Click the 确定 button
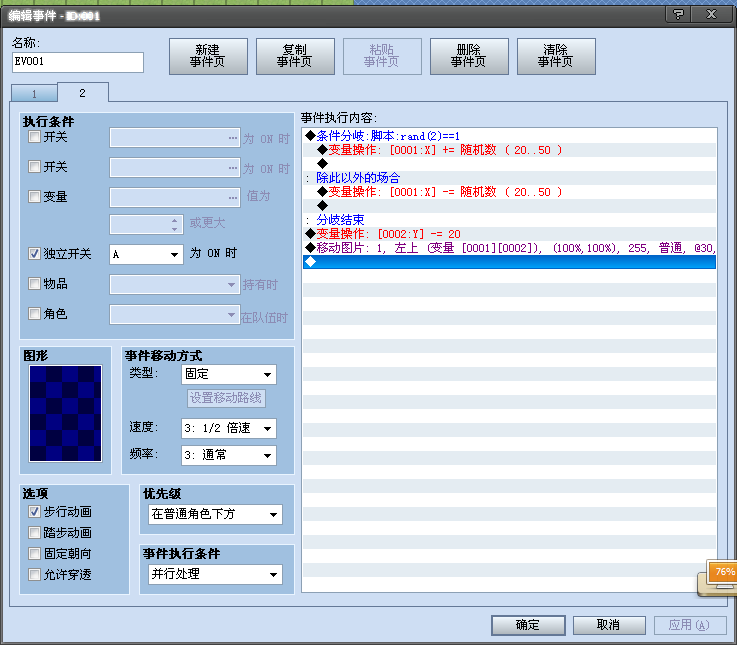 click(528, 625)
